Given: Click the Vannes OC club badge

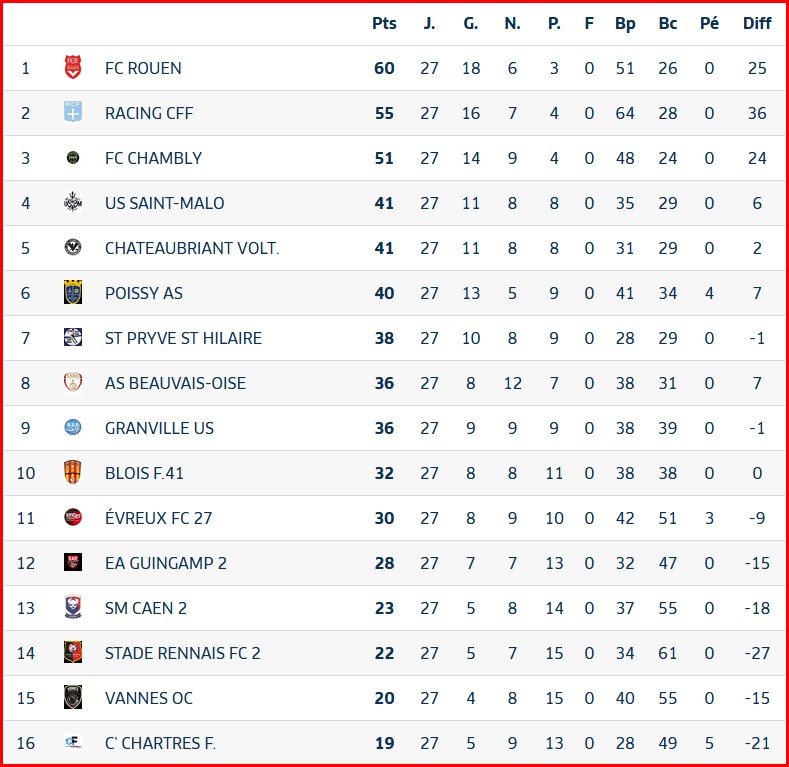Looking at the screenshot, I should click(72, 698).
